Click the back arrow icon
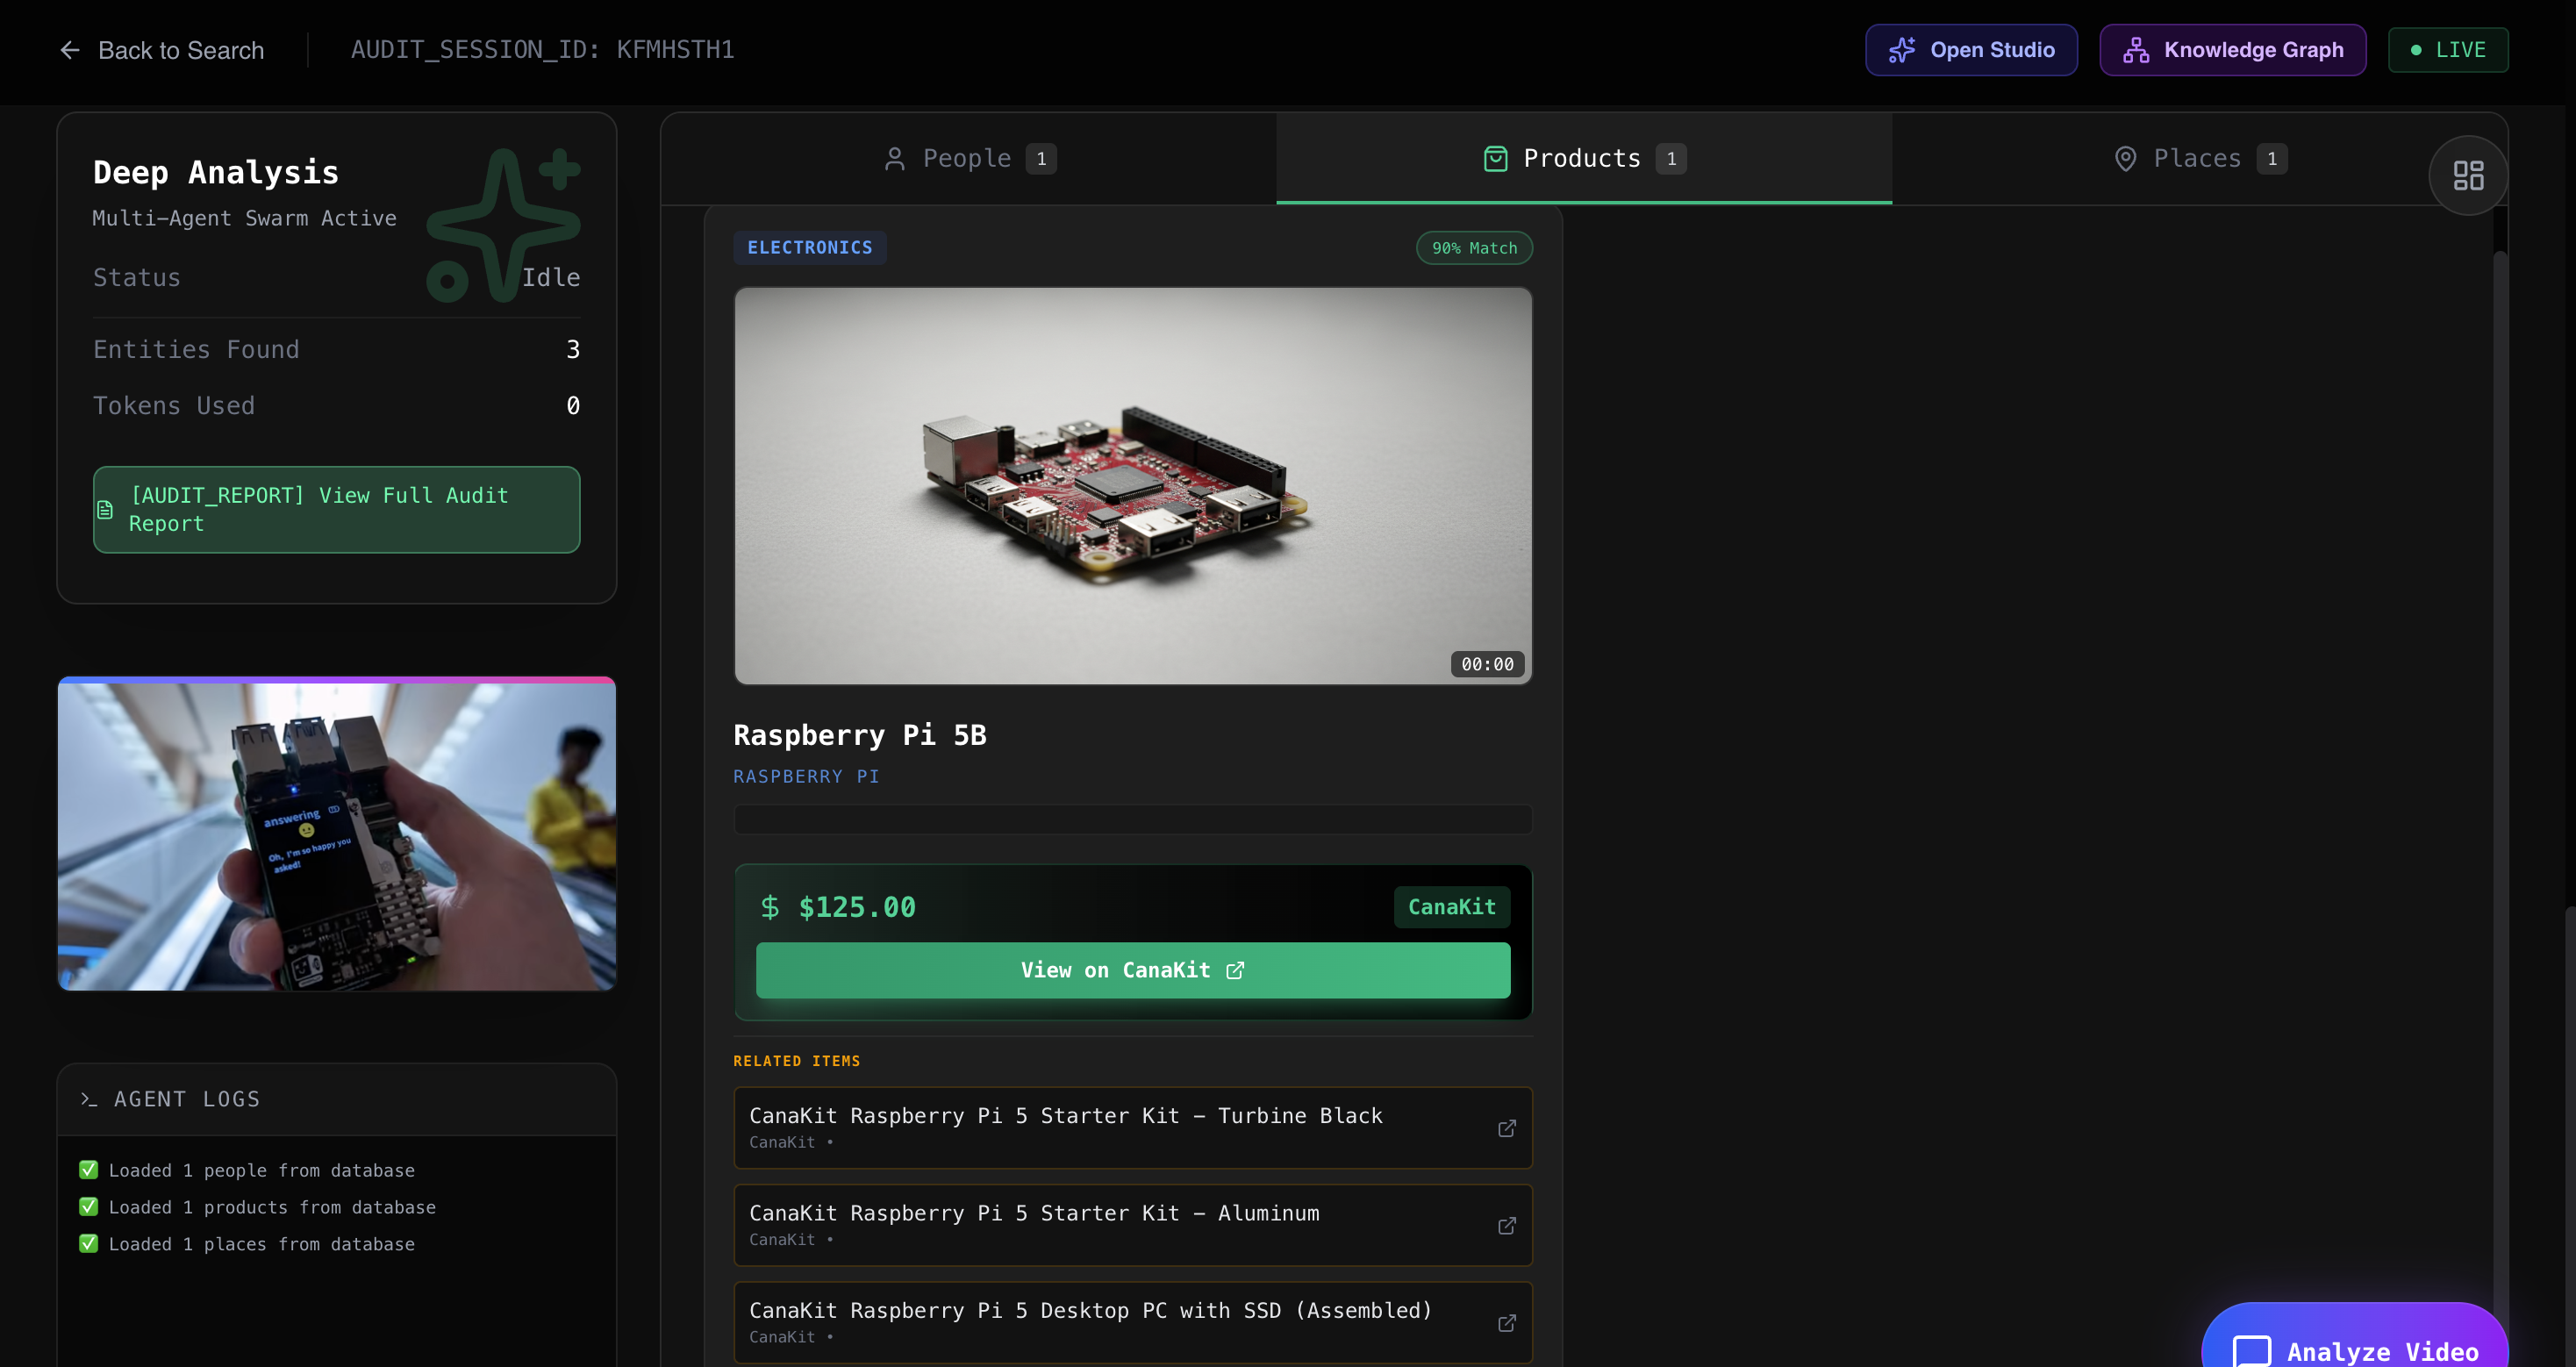 (x=70, y=50)
